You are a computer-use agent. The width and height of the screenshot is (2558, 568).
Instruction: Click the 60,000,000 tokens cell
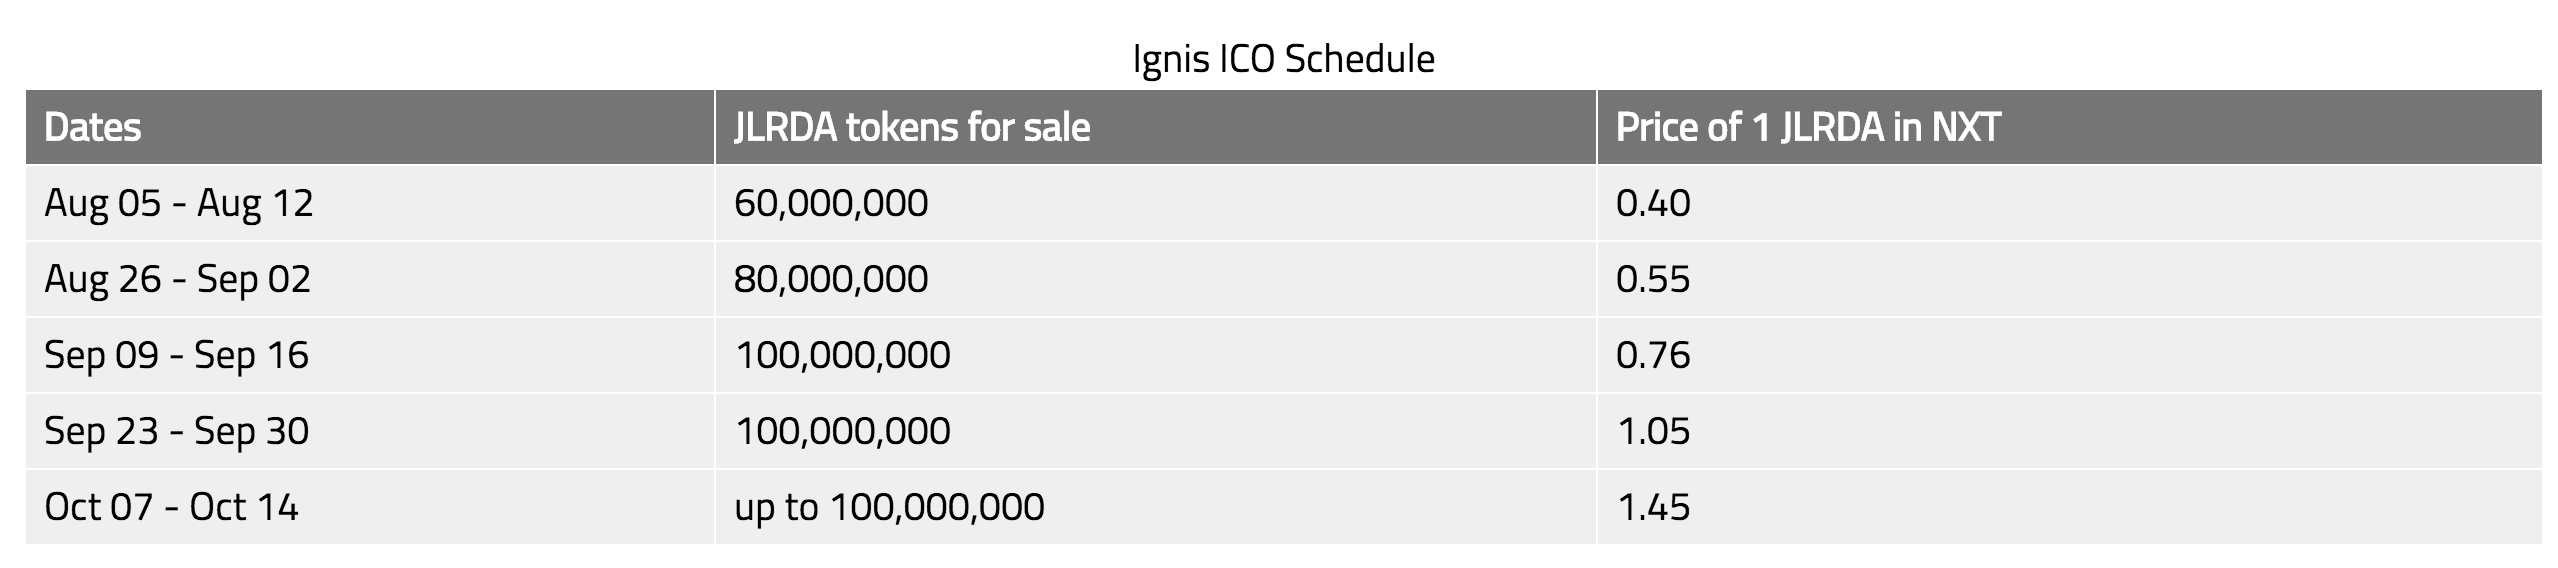(831, 203)
